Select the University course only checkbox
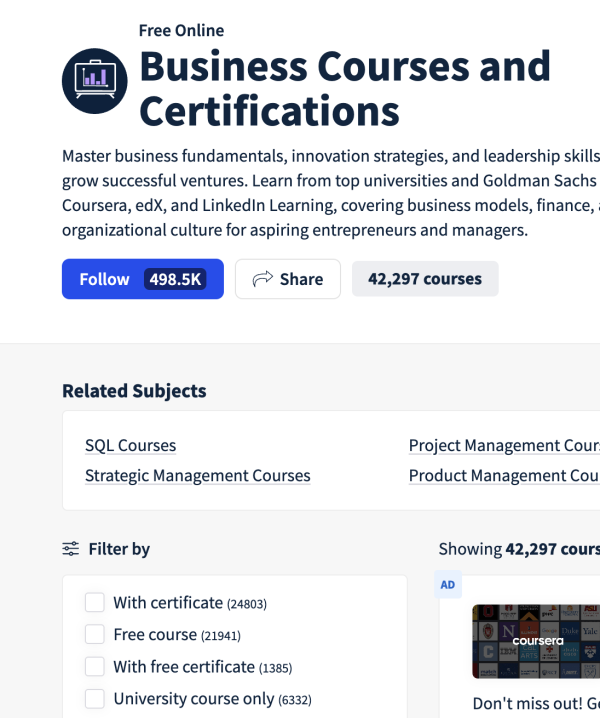Image resolution: width=600 pixels, height=718 pixels. [95, 698]
